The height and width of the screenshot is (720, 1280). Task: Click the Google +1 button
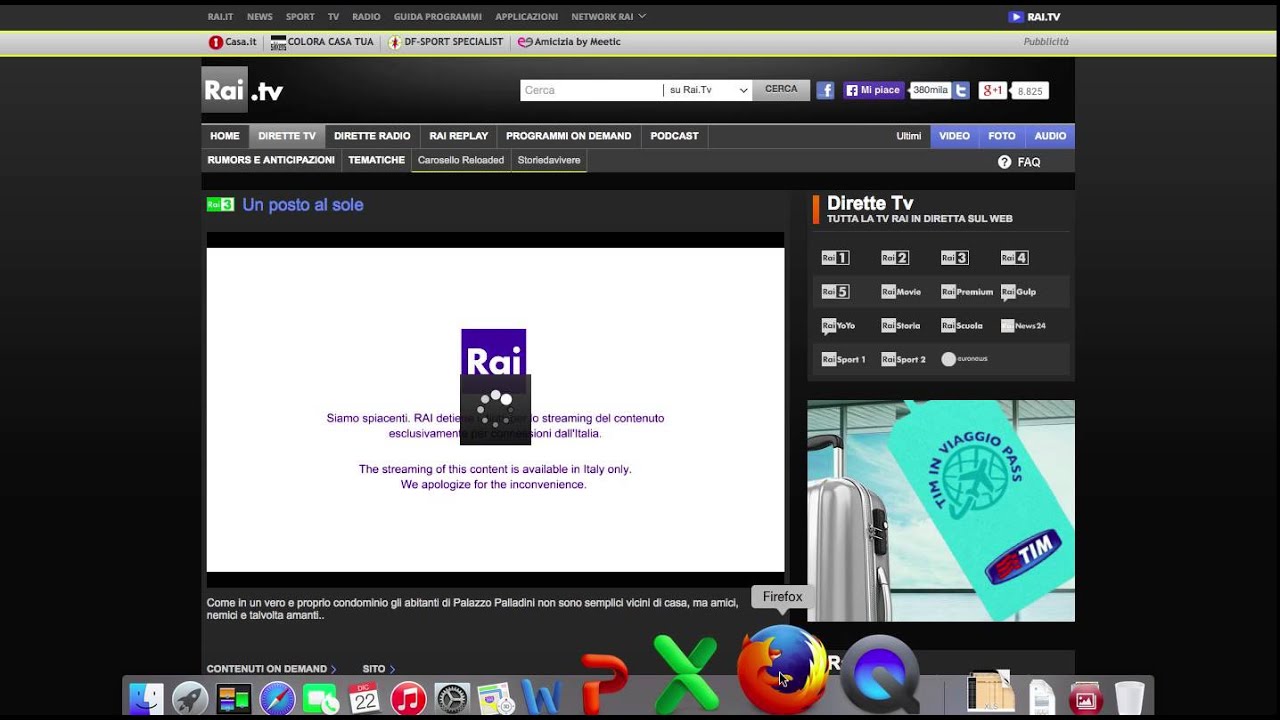992,90
